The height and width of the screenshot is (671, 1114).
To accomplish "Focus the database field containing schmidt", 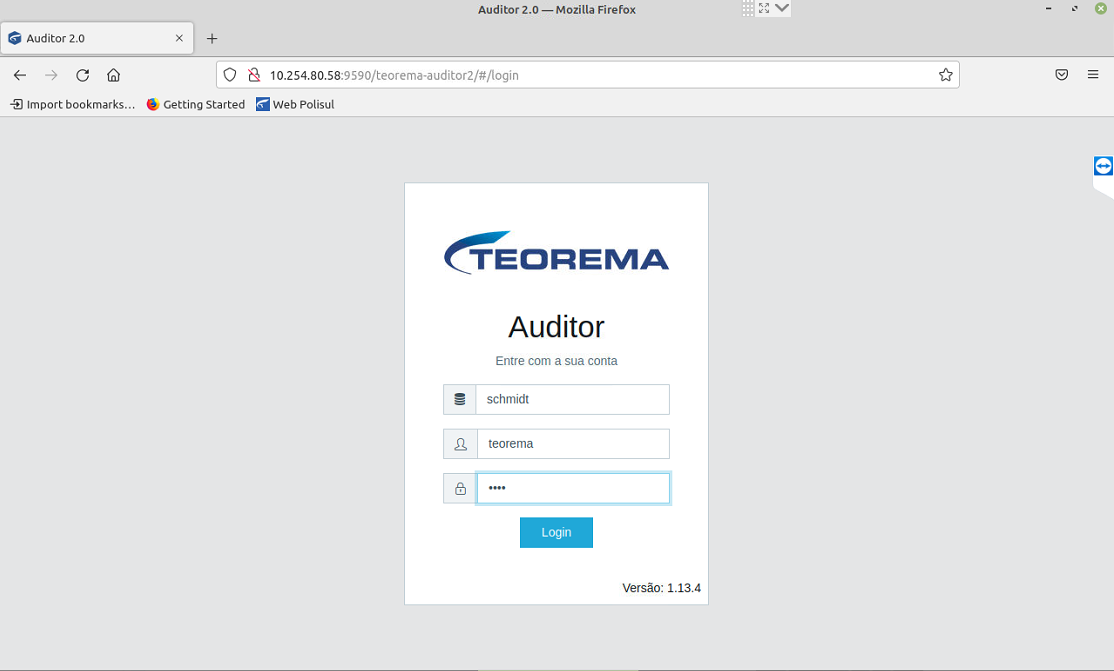I will tap(573, 399).
